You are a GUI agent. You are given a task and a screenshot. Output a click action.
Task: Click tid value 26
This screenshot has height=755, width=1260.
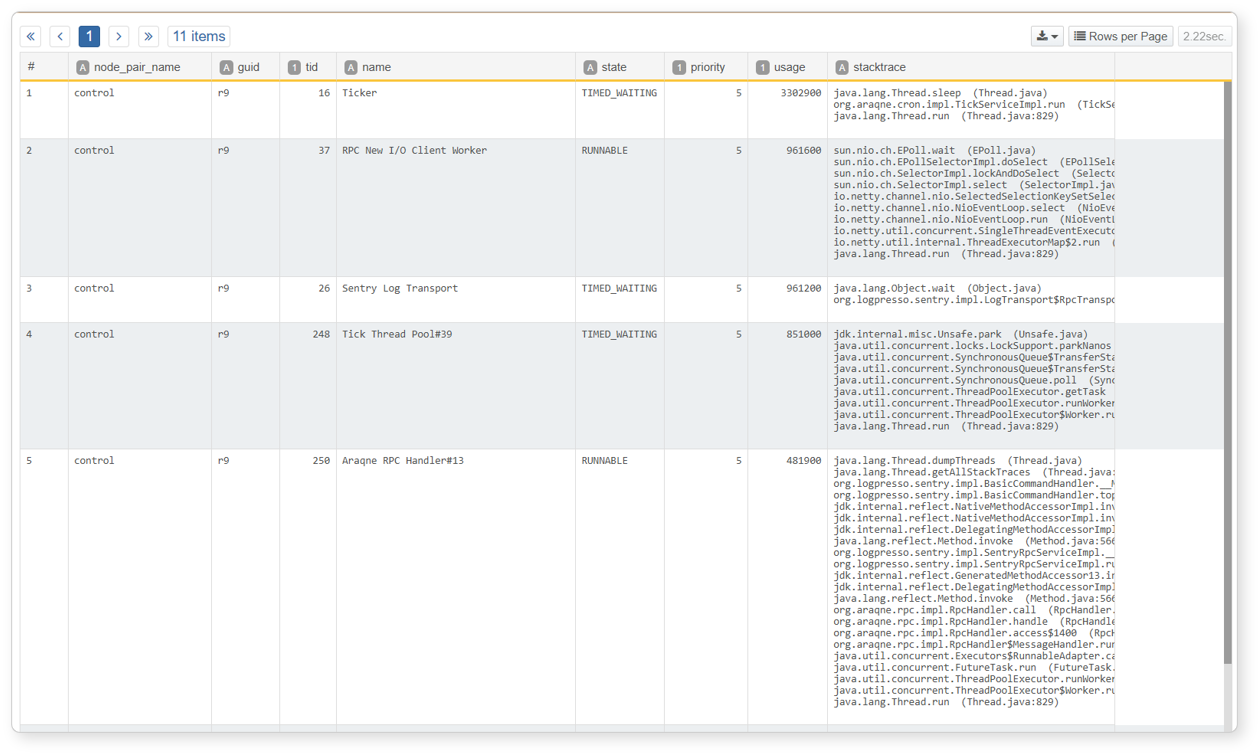324,288
